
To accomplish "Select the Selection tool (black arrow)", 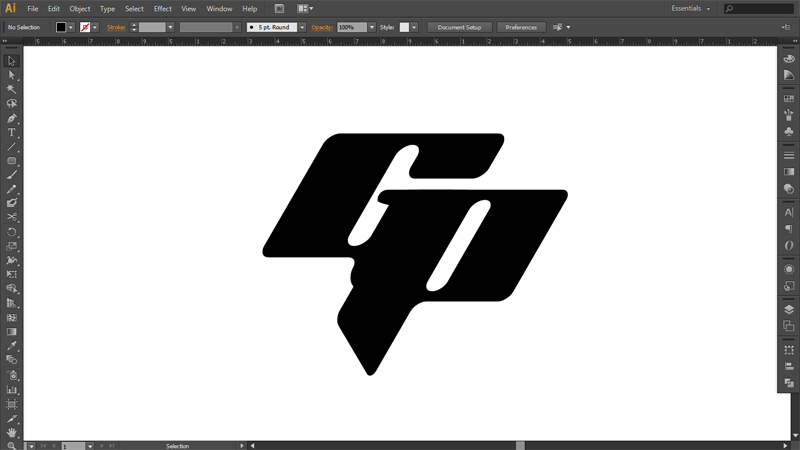I will point(12,61).
